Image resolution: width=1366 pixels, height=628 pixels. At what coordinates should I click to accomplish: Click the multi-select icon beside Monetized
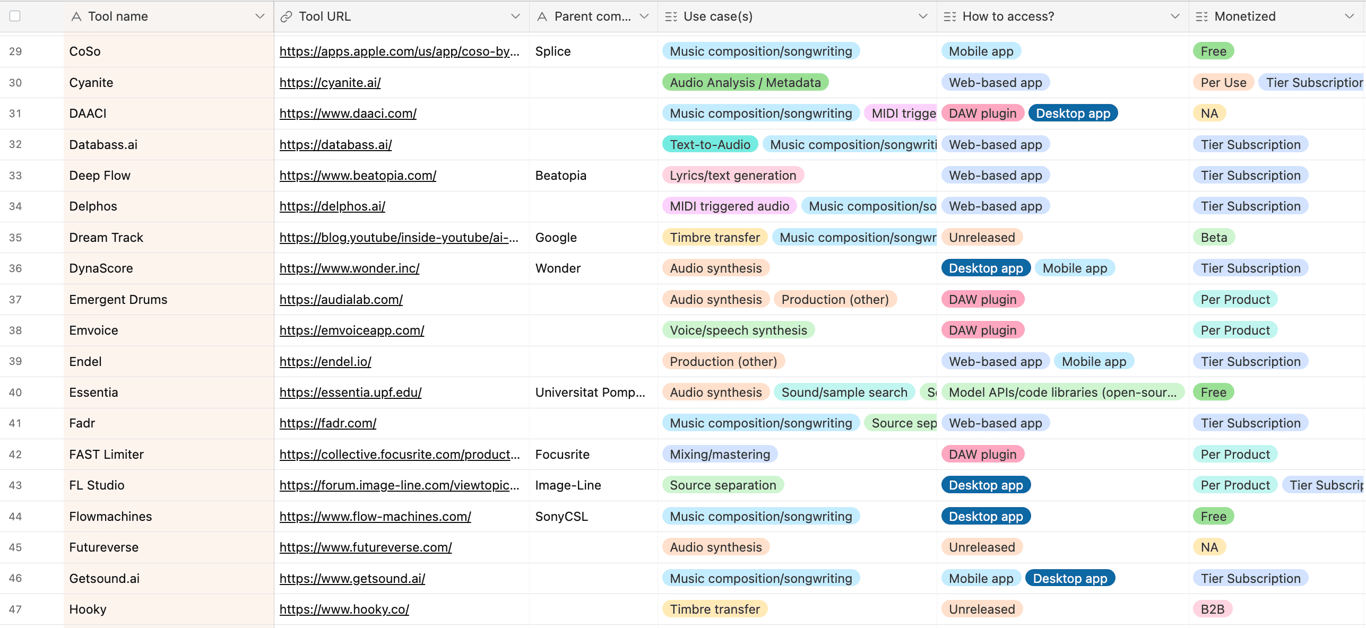[1202, 16]
